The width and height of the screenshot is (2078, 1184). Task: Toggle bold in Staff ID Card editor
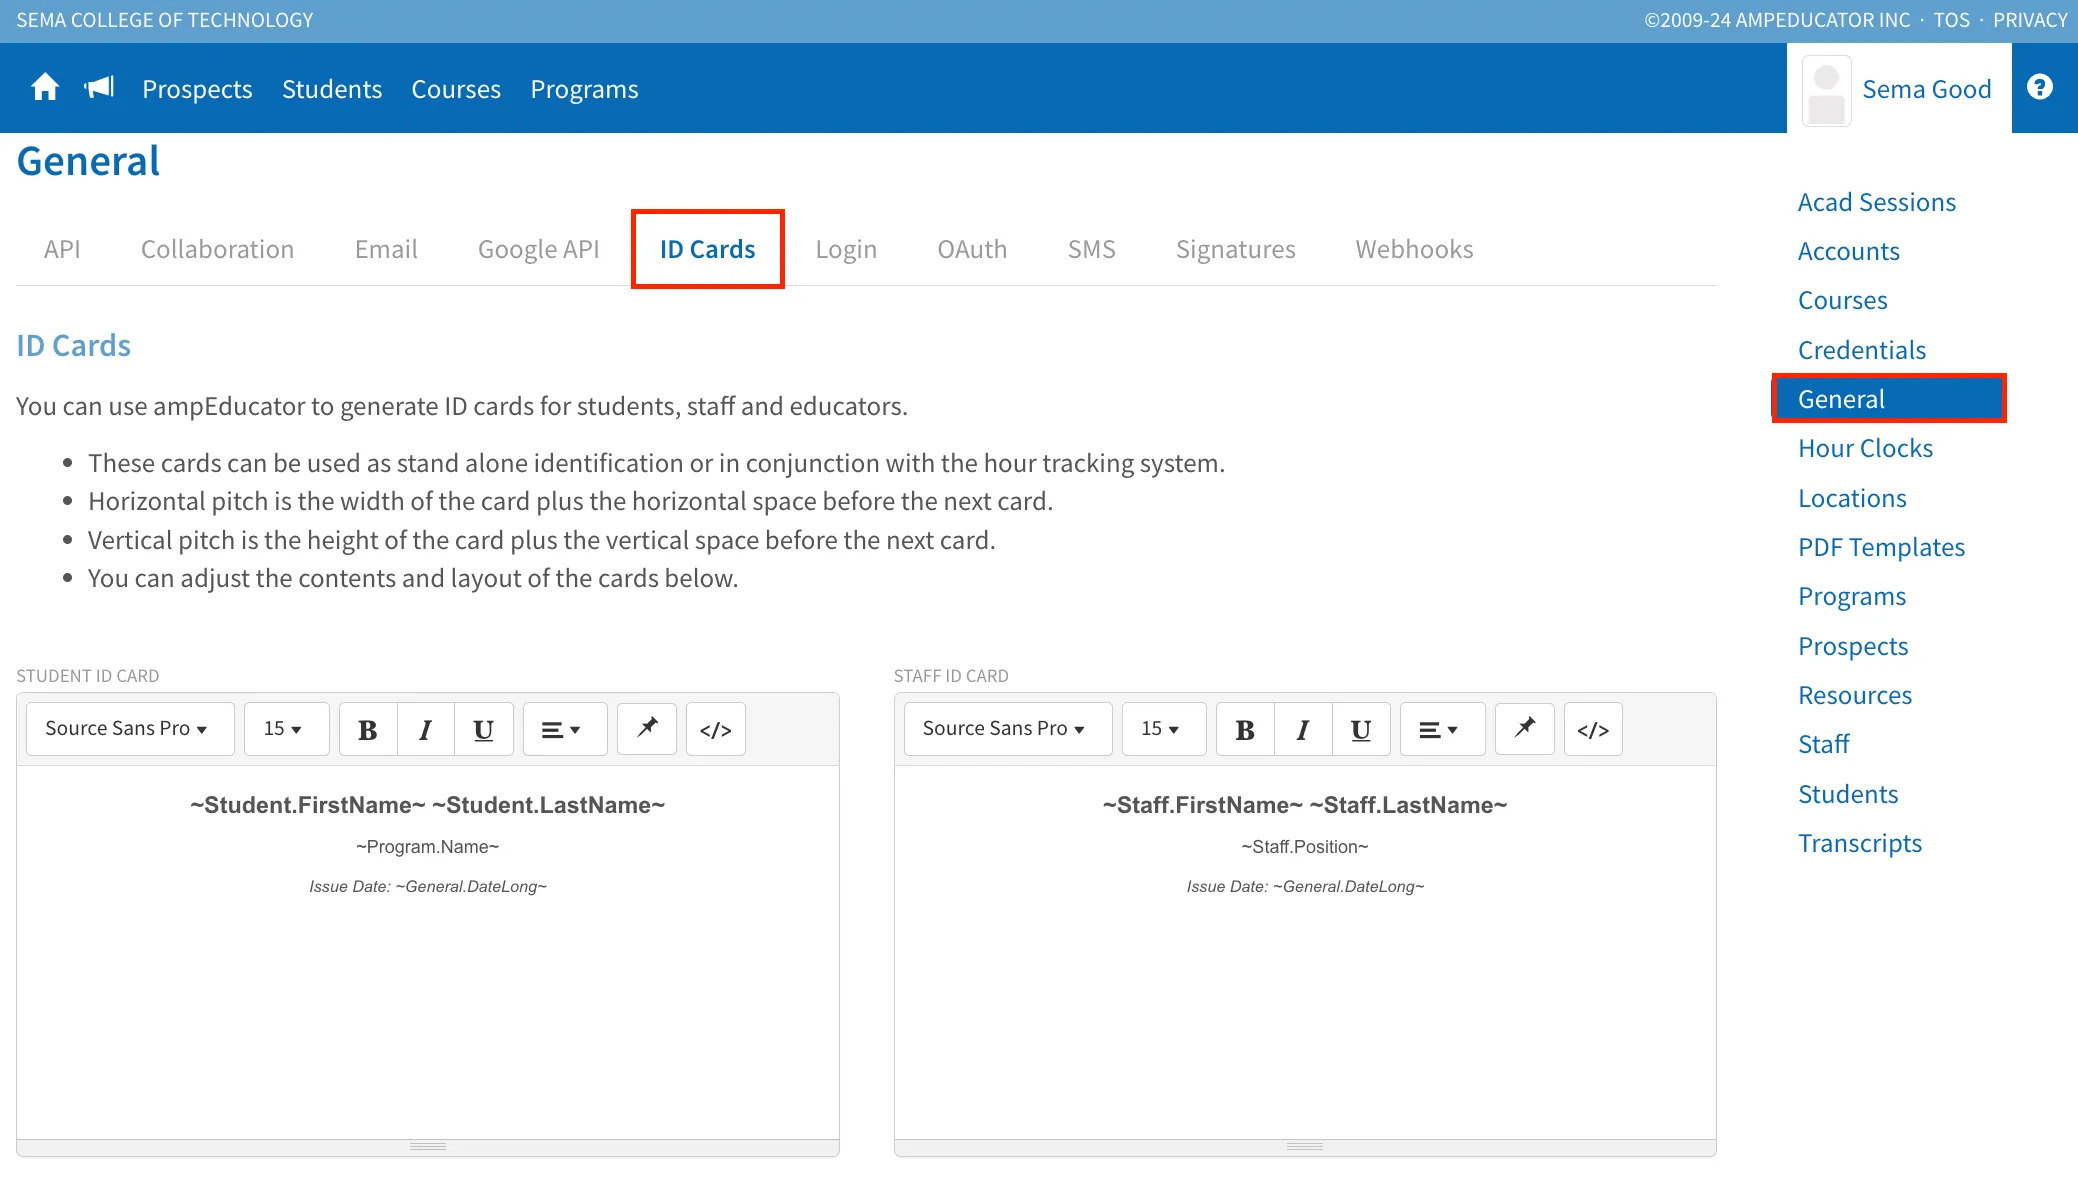(x=1245, y=729)
